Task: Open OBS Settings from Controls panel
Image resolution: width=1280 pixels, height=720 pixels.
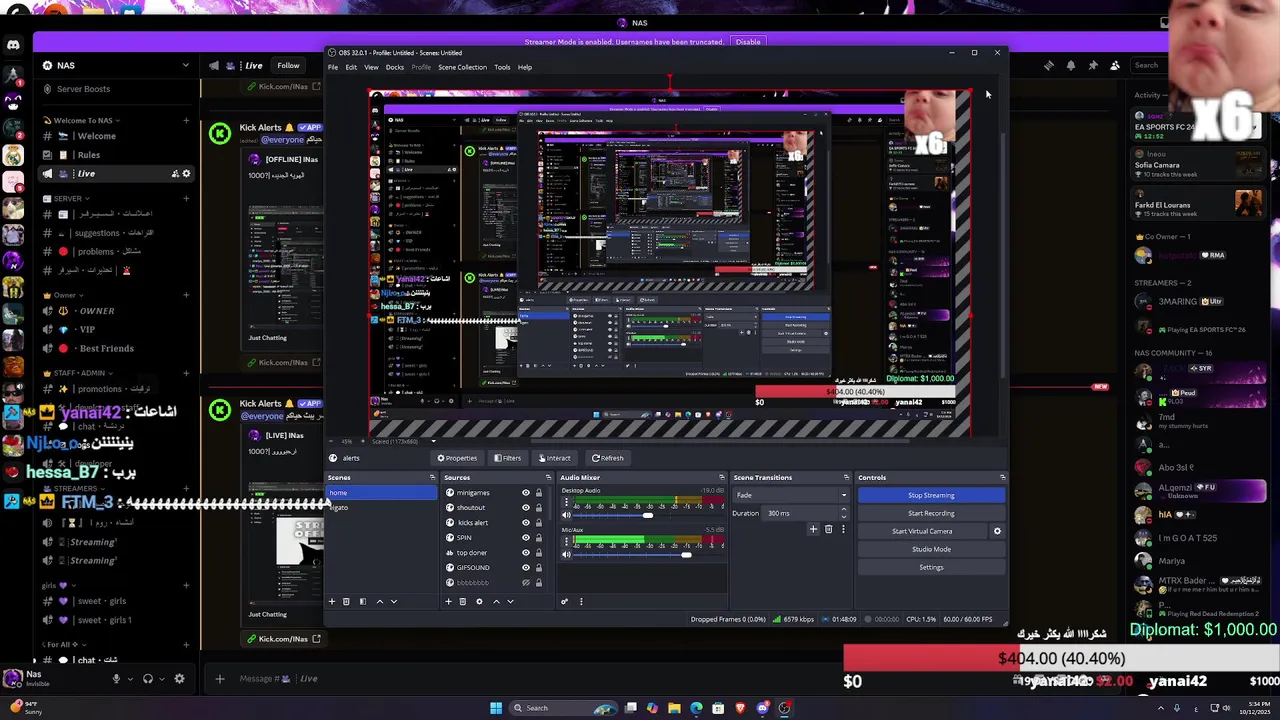Action: (931, 567)
